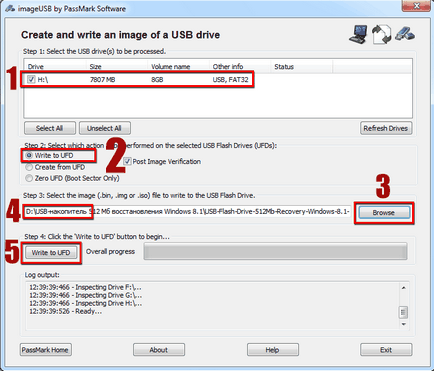Toggle the H:\ drive checkbox
The height and width of the screenshot is (371, 434).
click(31, 79)
